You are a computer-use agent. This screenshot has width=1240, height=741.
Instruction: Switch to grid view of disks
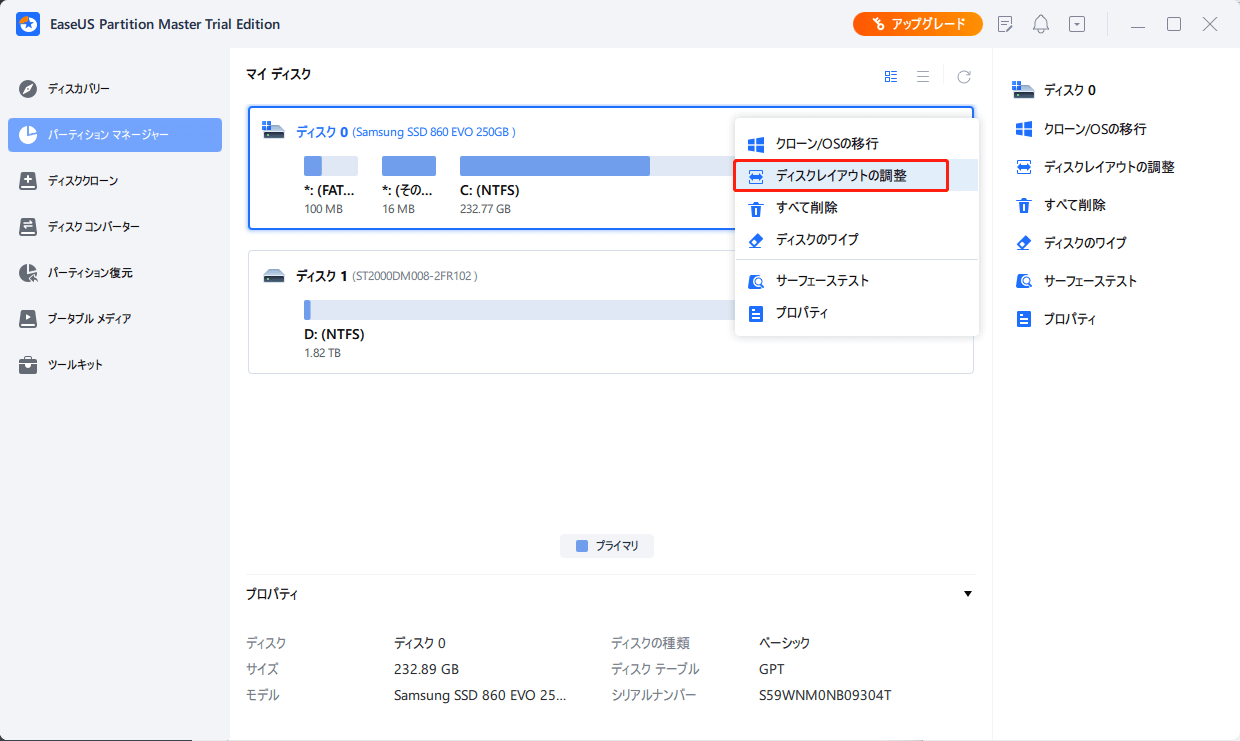pyautogui.click(x=891, y=76)
